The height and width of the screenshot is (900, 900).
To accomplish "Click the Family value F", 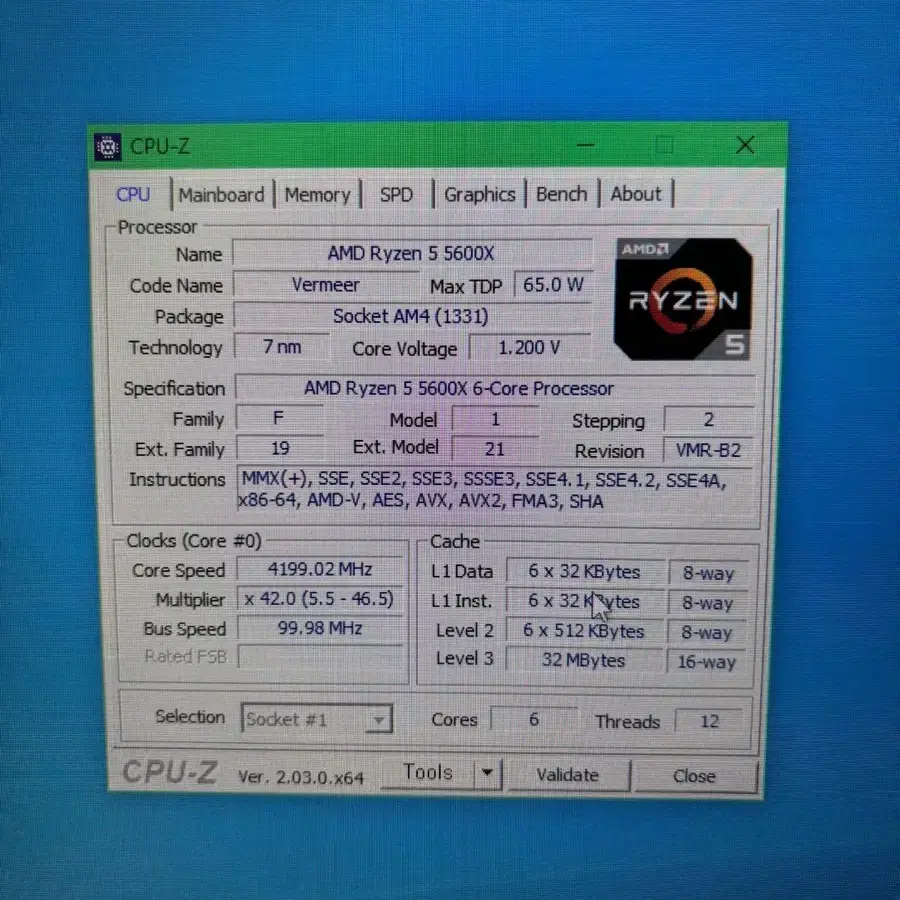I will 279,418.
